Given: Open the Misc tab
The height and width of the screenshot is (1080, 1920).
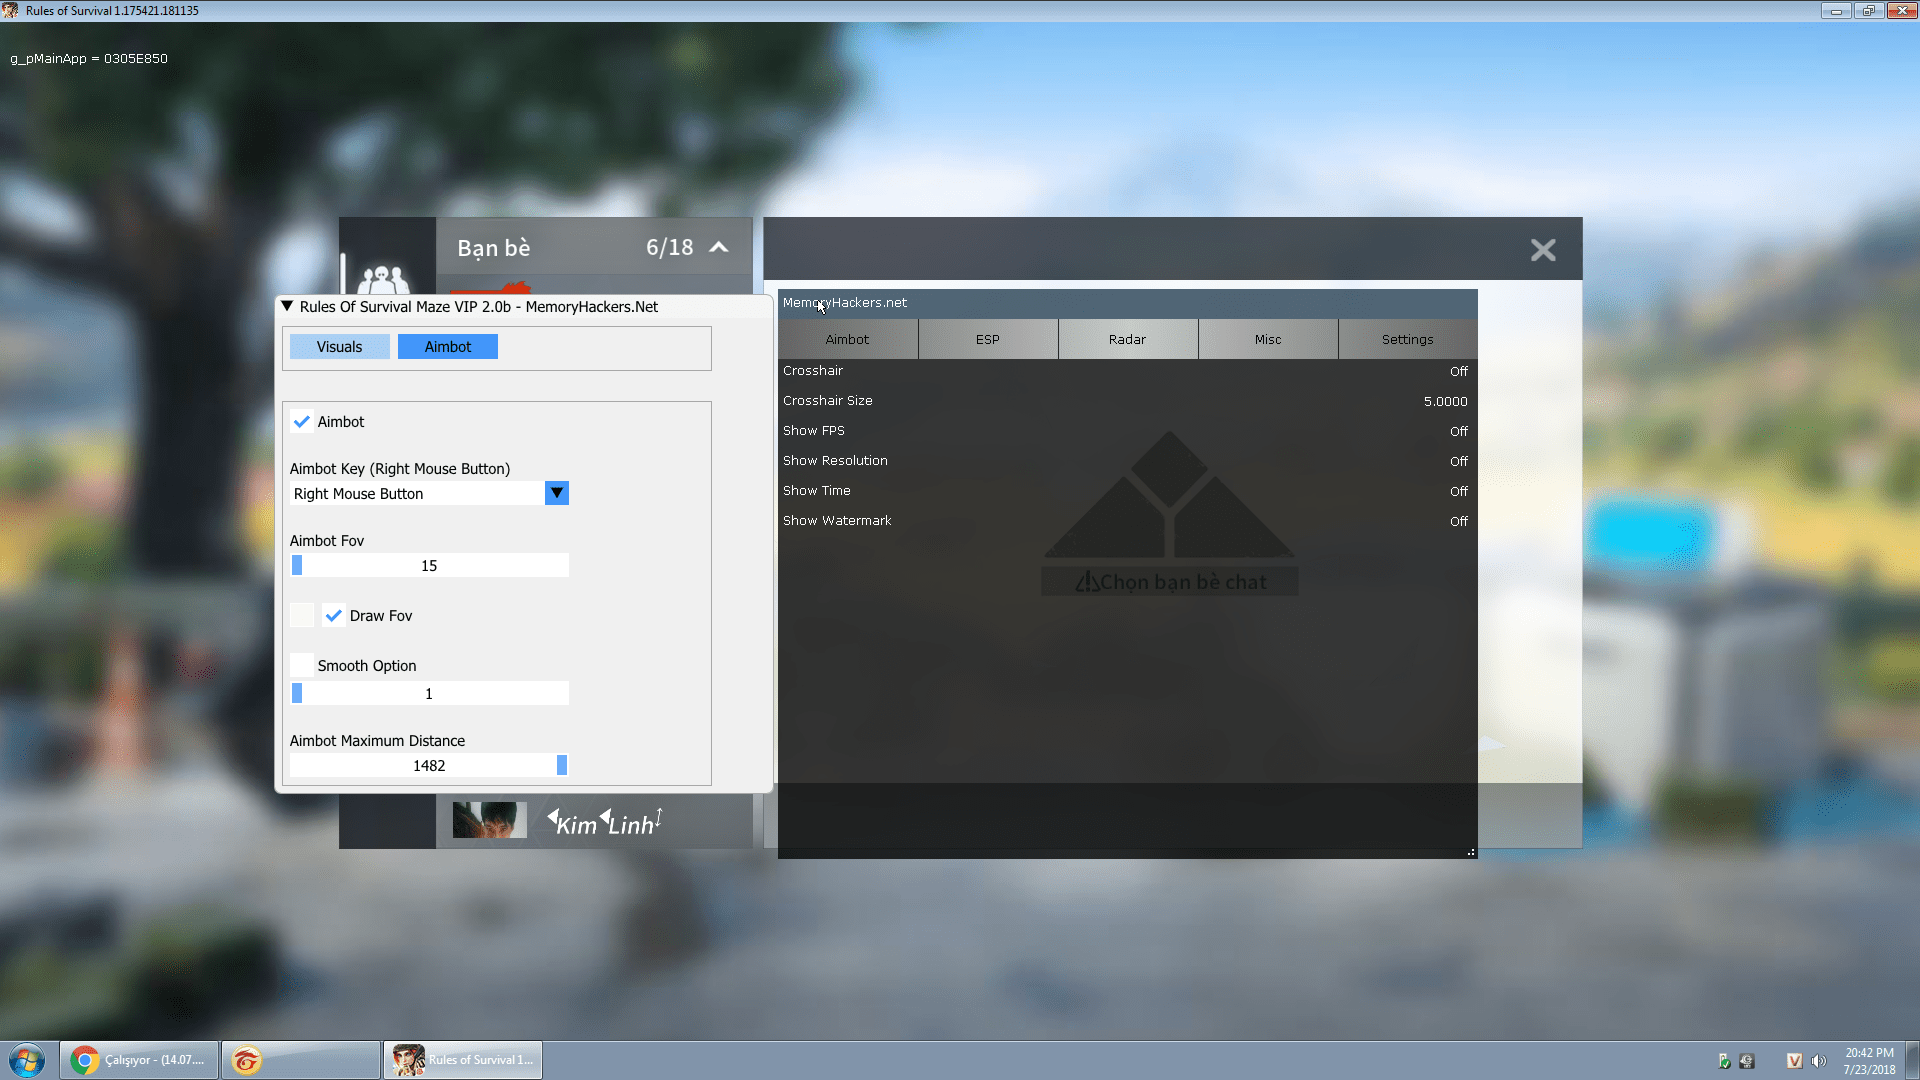Looking at the screenshot, I should 1268,339.
